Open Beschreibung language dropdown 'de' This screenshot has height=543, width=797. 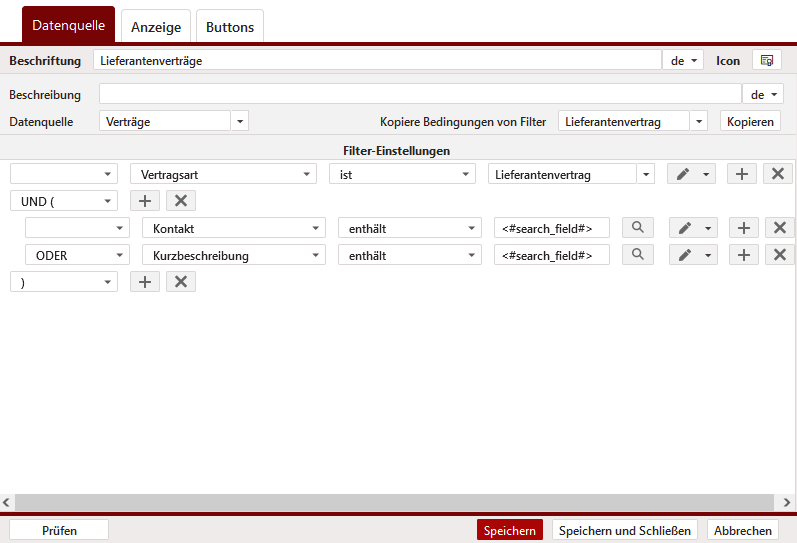tap(763, 95)
